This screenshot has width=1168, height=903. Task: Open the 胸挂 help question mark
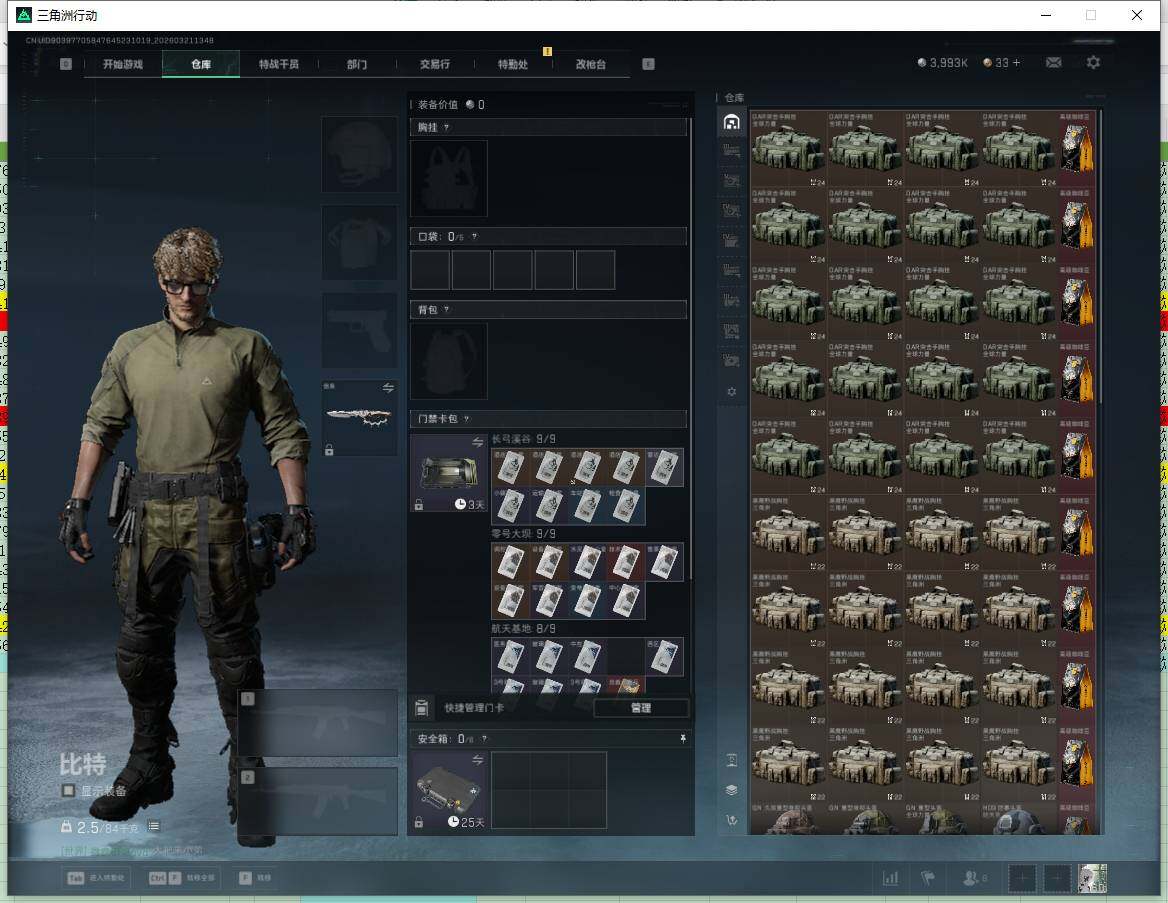click(x=446, y=128)
